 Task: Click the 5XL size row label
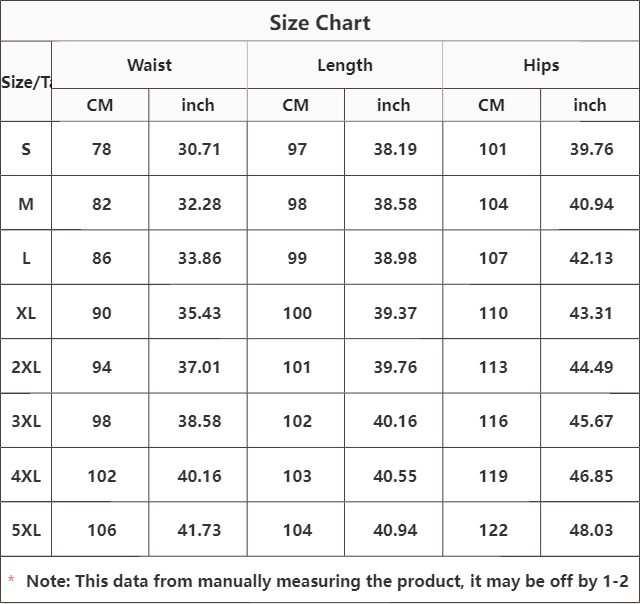(26, 530)
